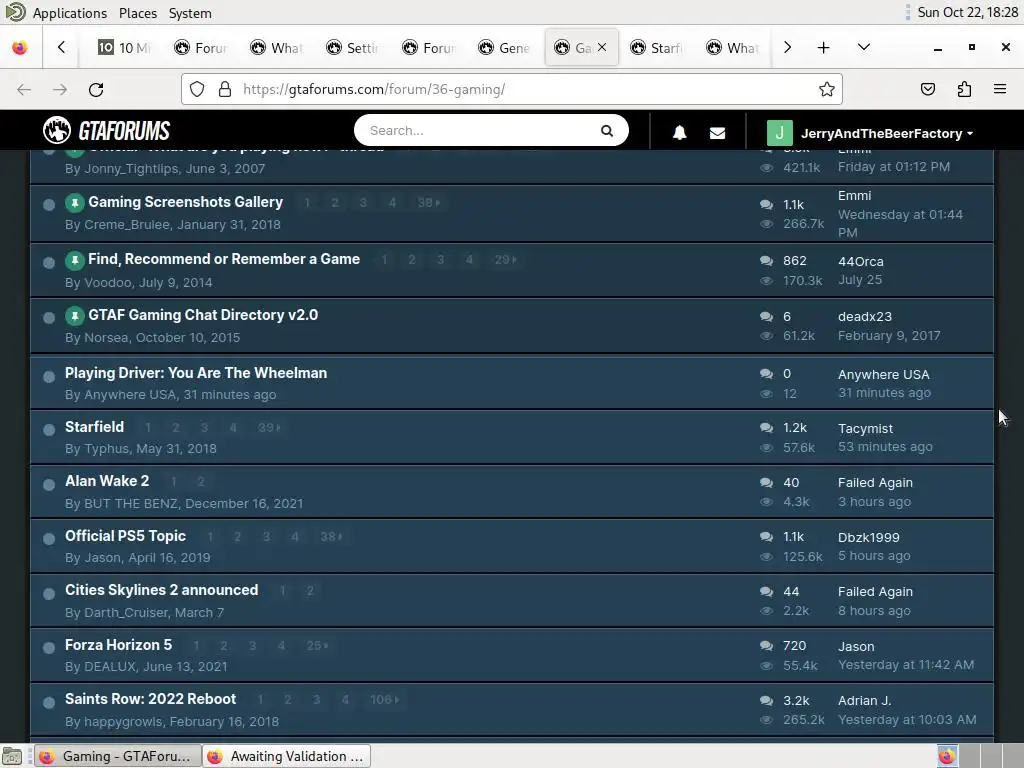Bookmark this page with star icon
This screenshot has height=768, width=1024.
click(826, 89)
